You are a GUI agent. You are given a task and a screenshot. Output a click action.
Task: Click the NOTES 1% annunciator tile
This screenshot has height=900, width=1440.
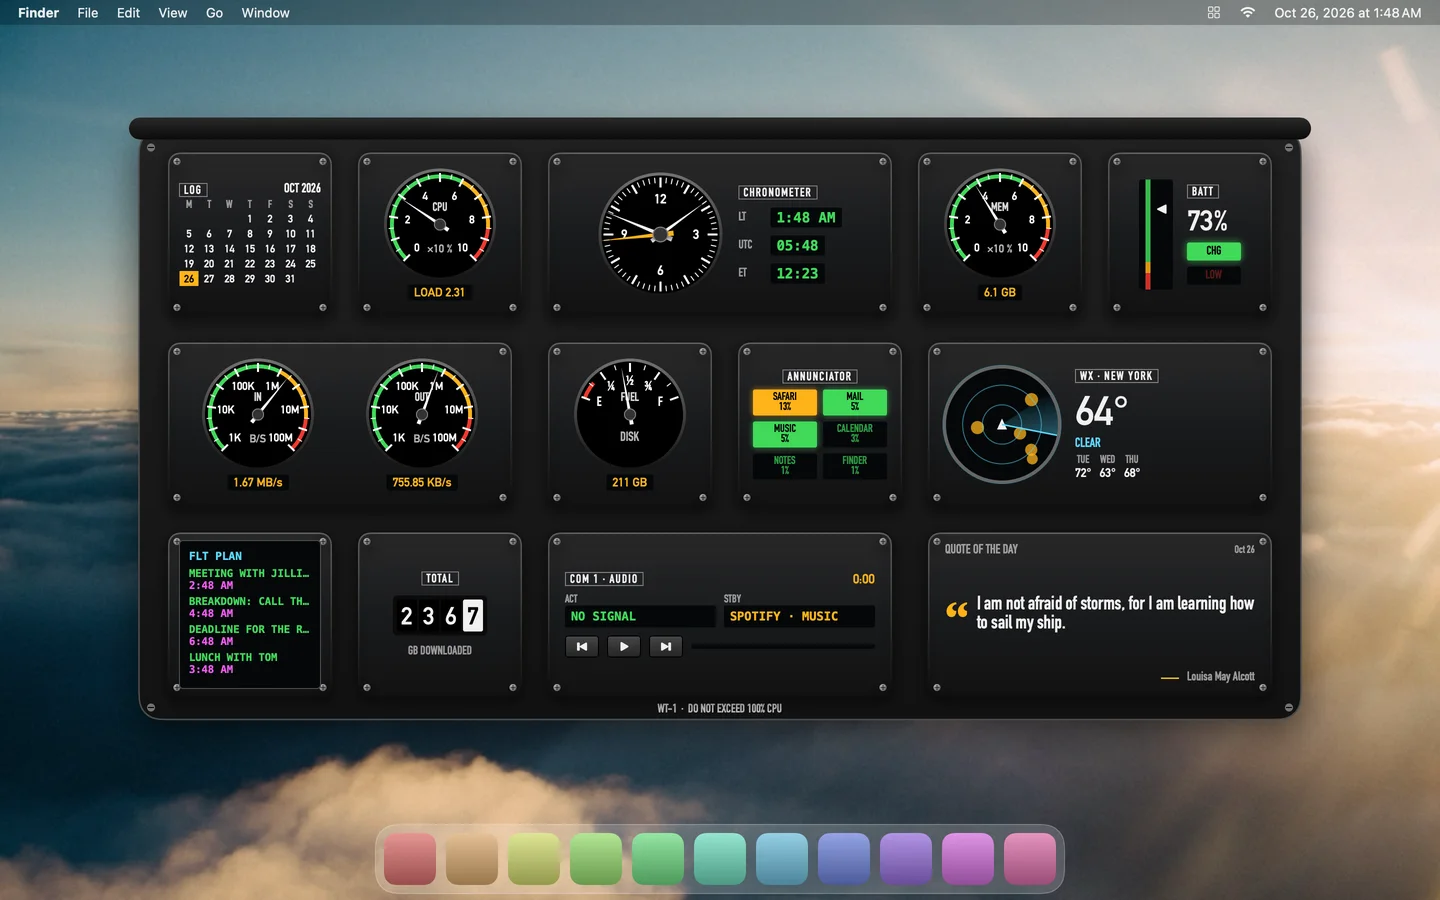785,466
